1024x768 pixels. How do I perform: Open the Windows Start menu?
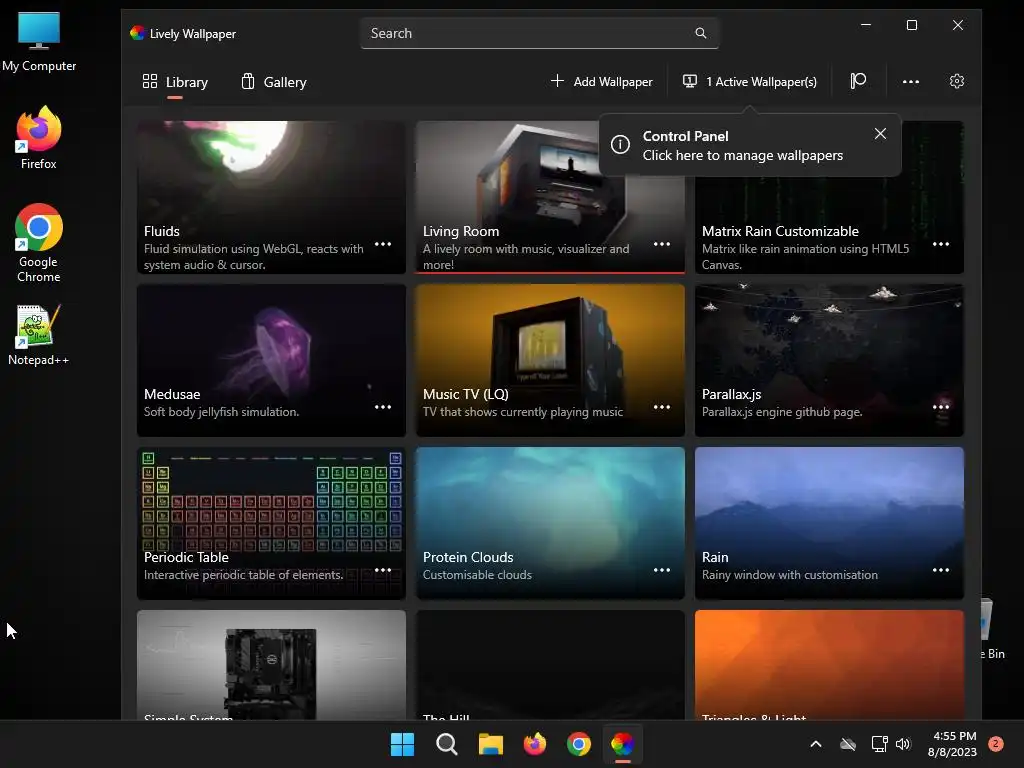[402, 744]
